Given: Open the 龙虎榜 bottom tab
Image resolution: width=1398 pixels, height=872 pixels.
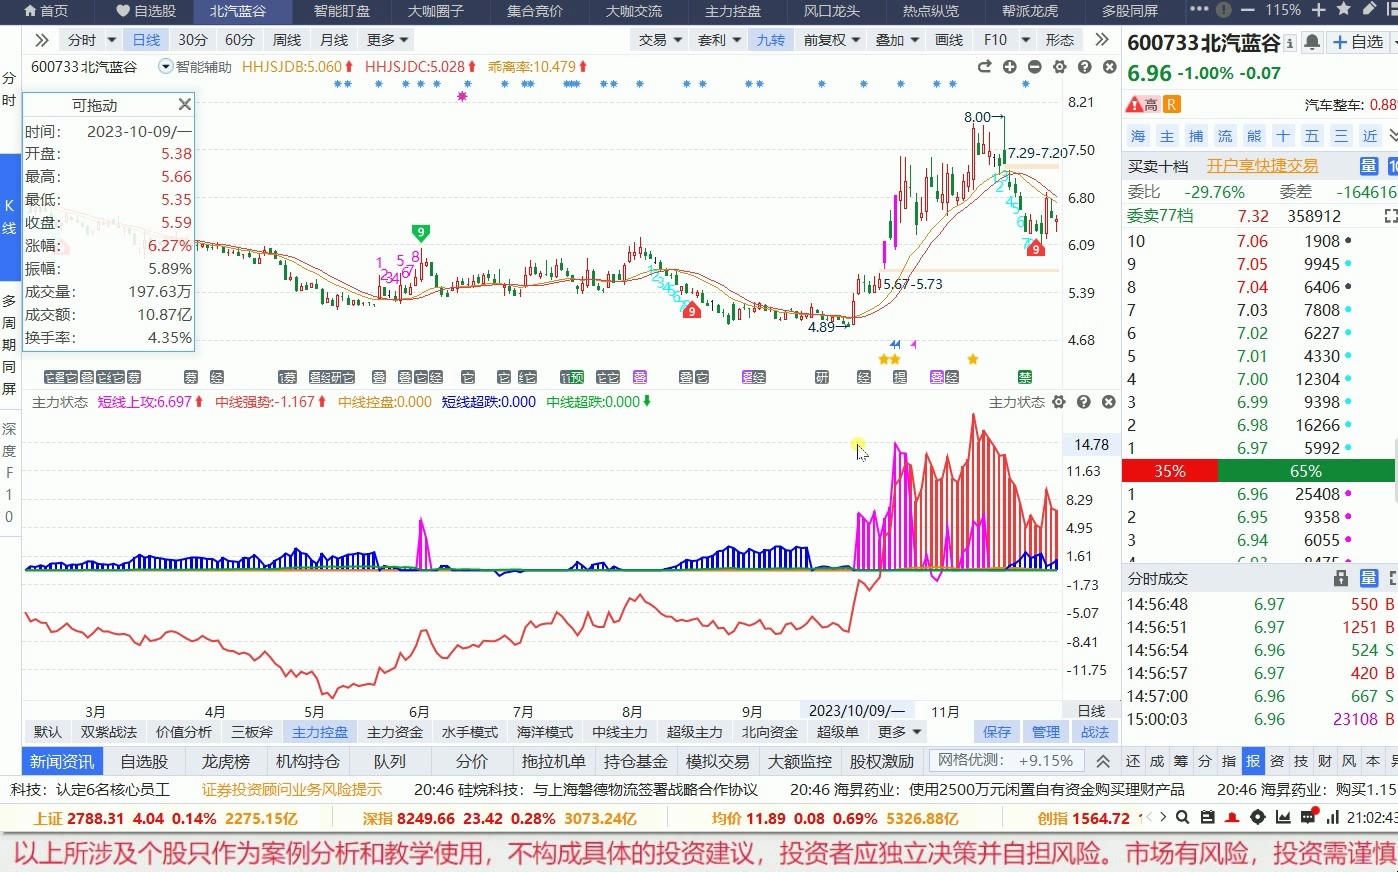Looking at the screenshot, I should (226, 761).
